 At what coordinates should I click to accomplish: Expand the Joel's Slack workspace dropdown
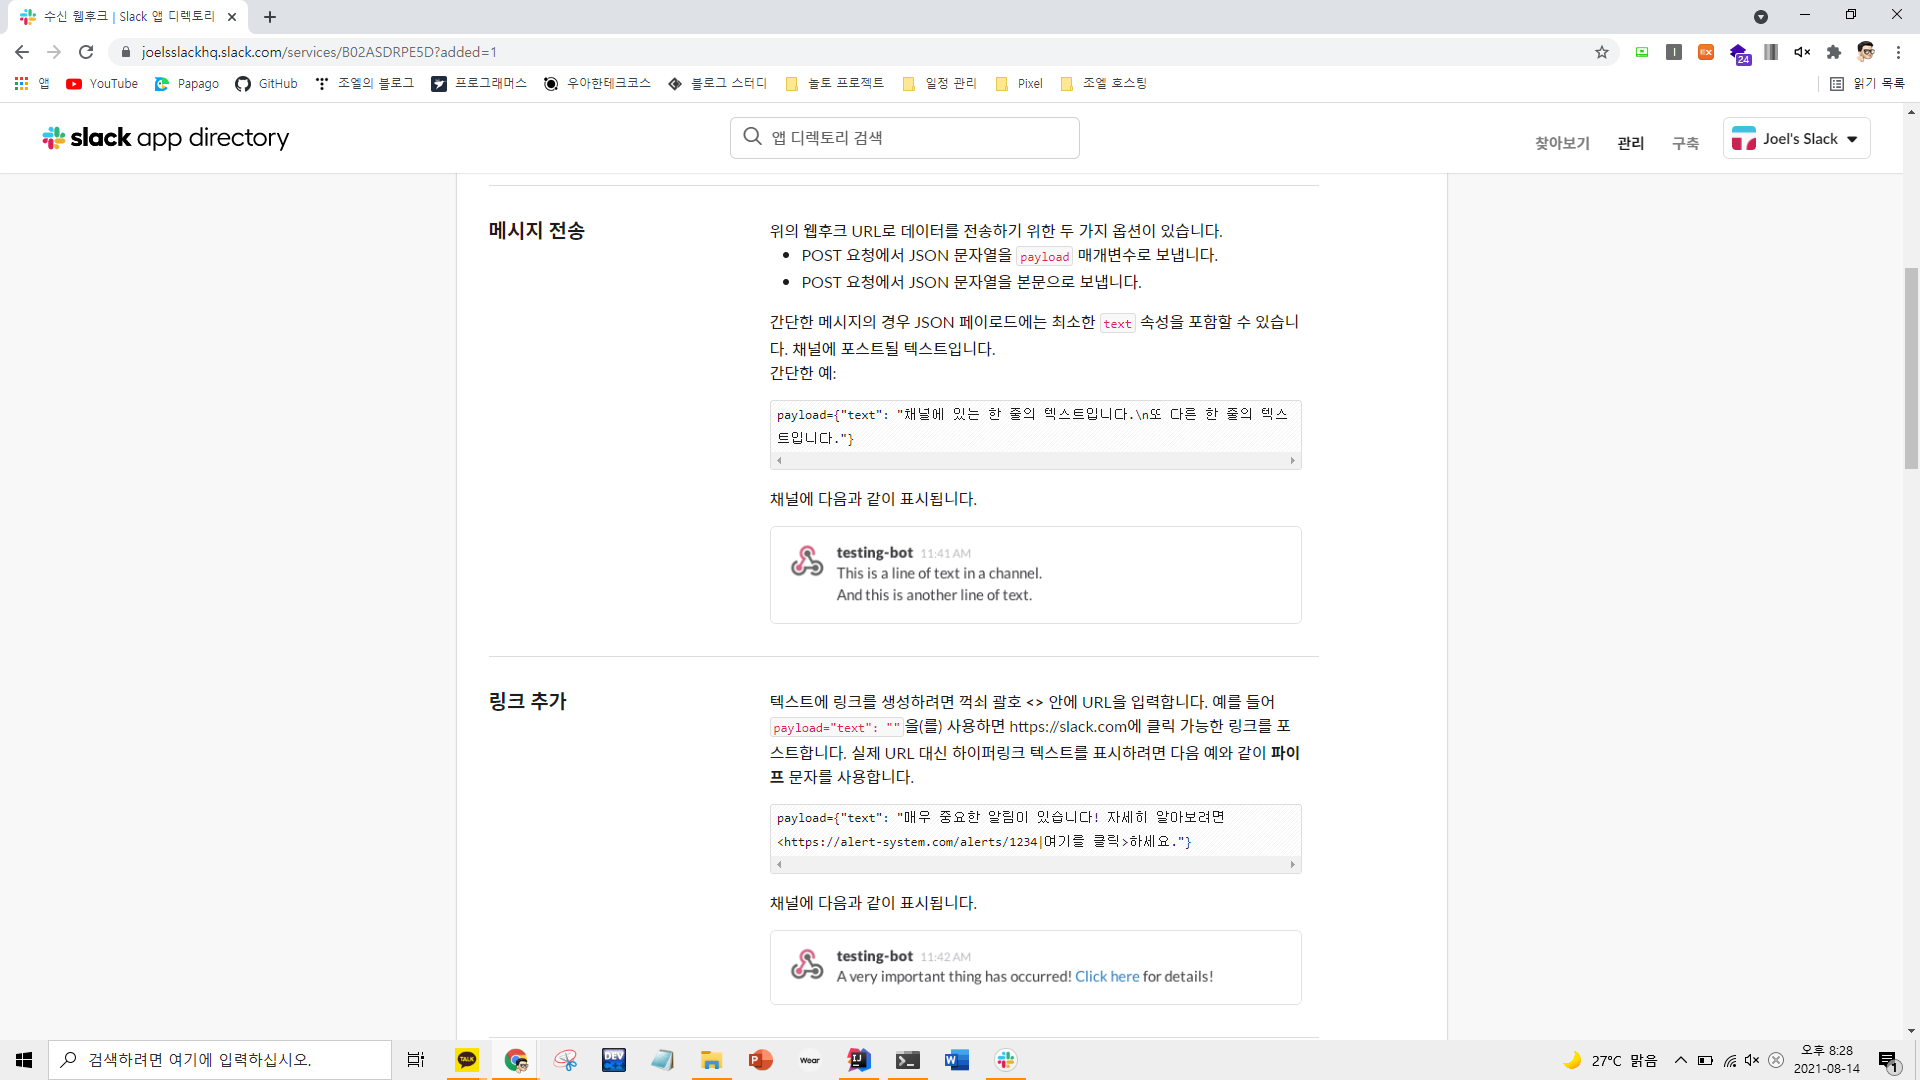click(1796, 139)
